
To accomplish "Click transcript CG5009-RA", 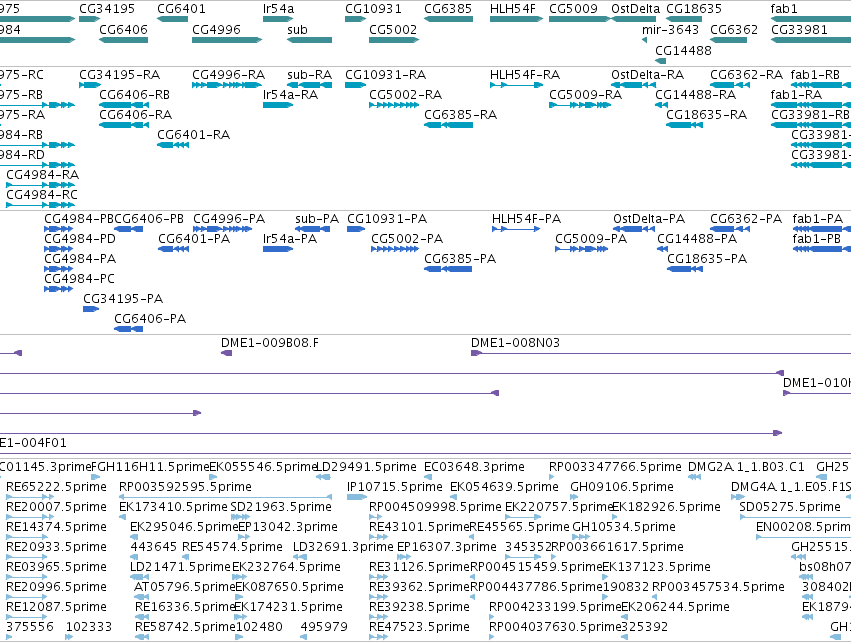I will click(x=580, y=105).
